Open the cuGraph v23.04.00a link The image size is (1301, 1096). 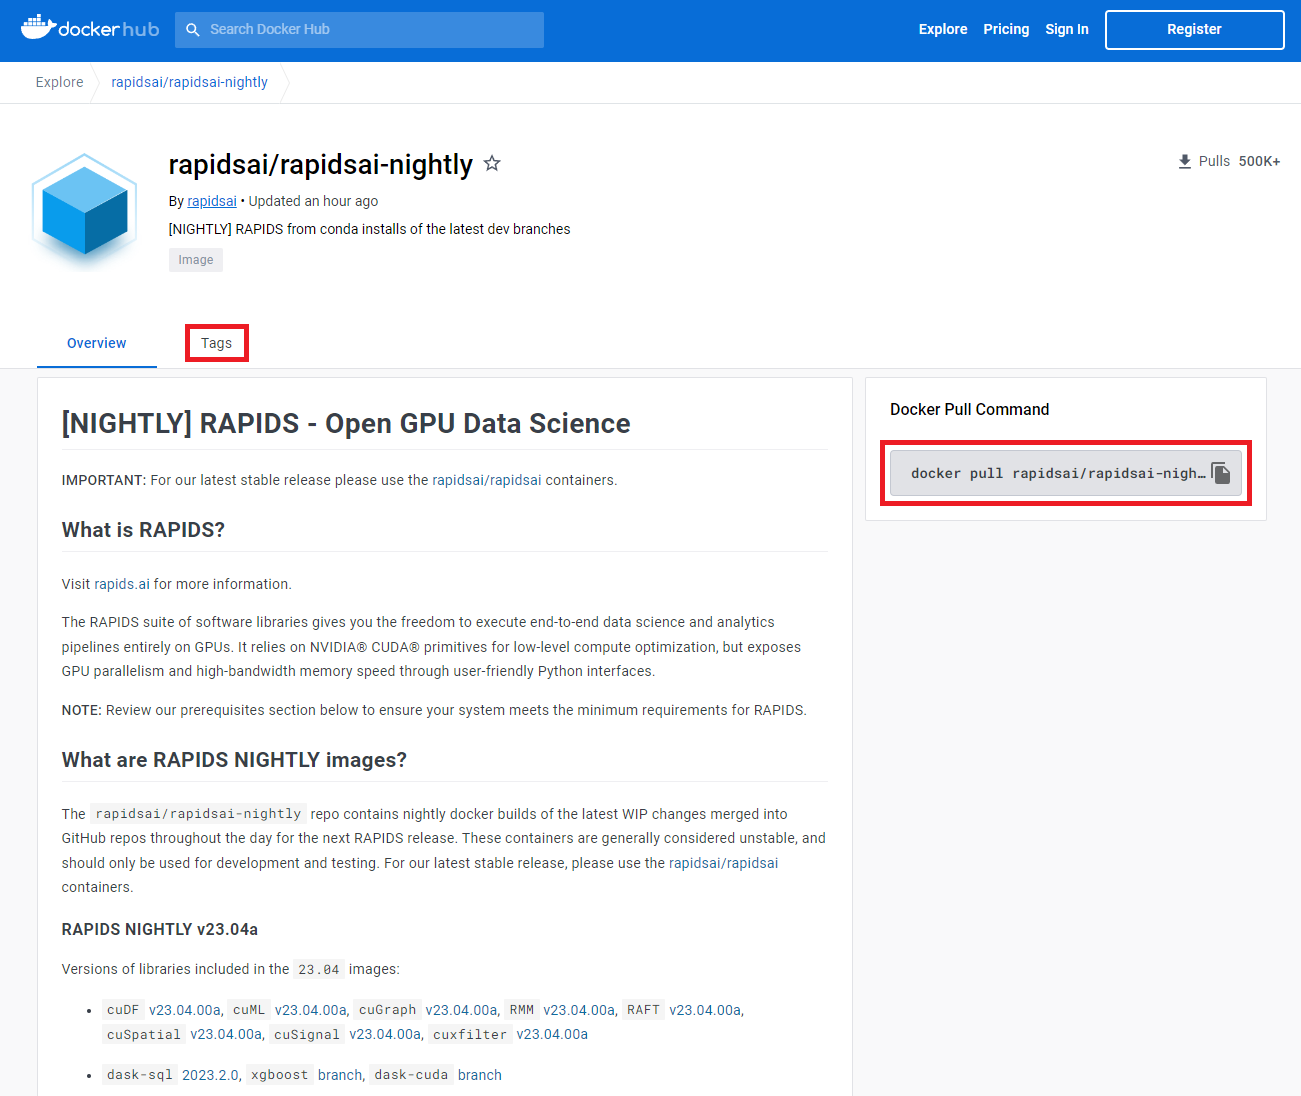[461, 1010]
